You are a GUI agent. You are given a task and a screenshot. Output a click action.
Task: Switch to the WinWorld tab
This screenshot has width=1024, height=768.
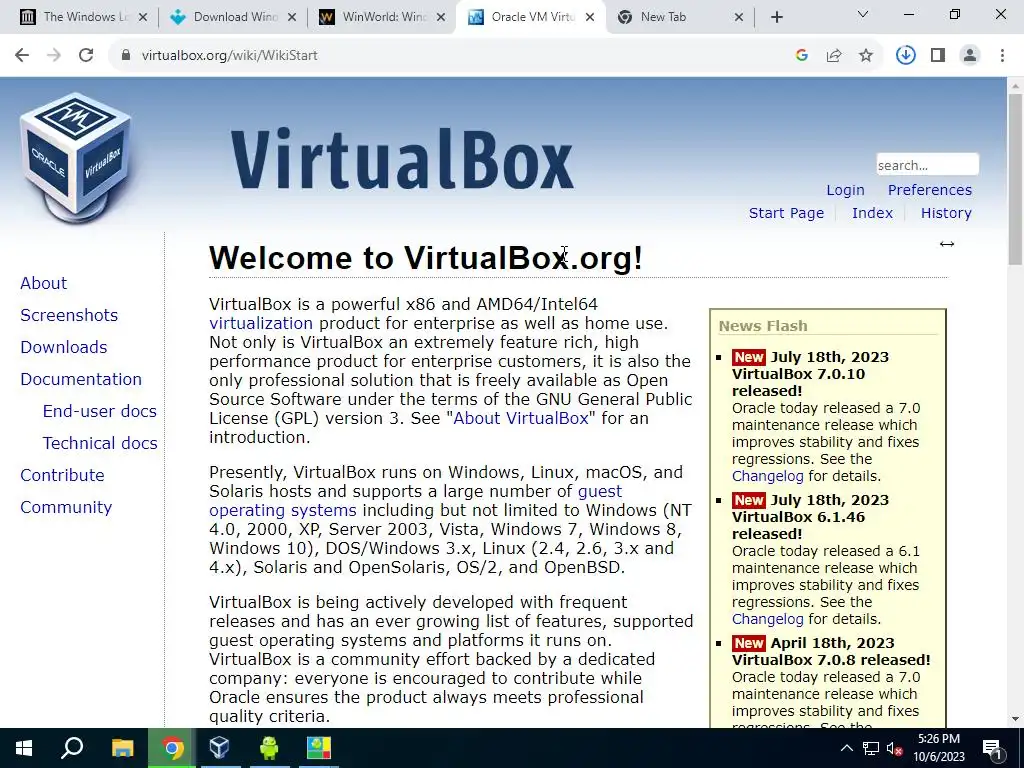[383, 17]
